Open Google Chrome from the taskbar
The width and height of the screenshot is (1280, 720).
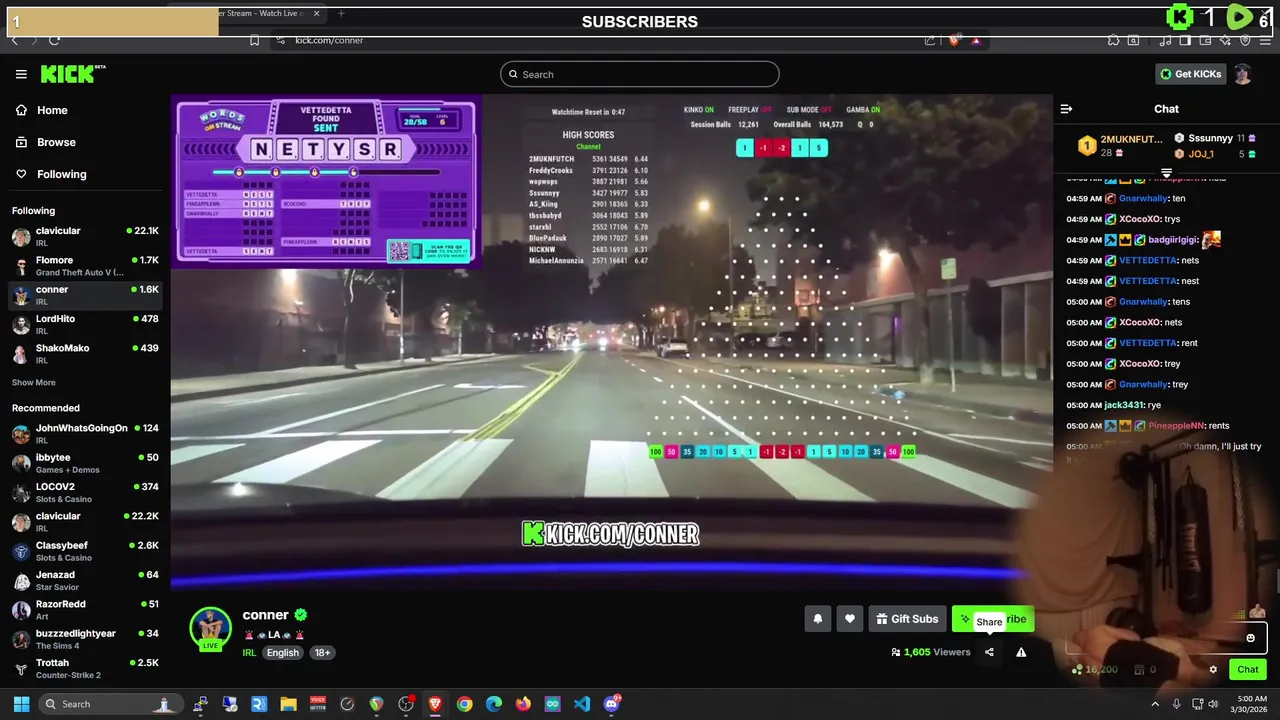(464, 704)
